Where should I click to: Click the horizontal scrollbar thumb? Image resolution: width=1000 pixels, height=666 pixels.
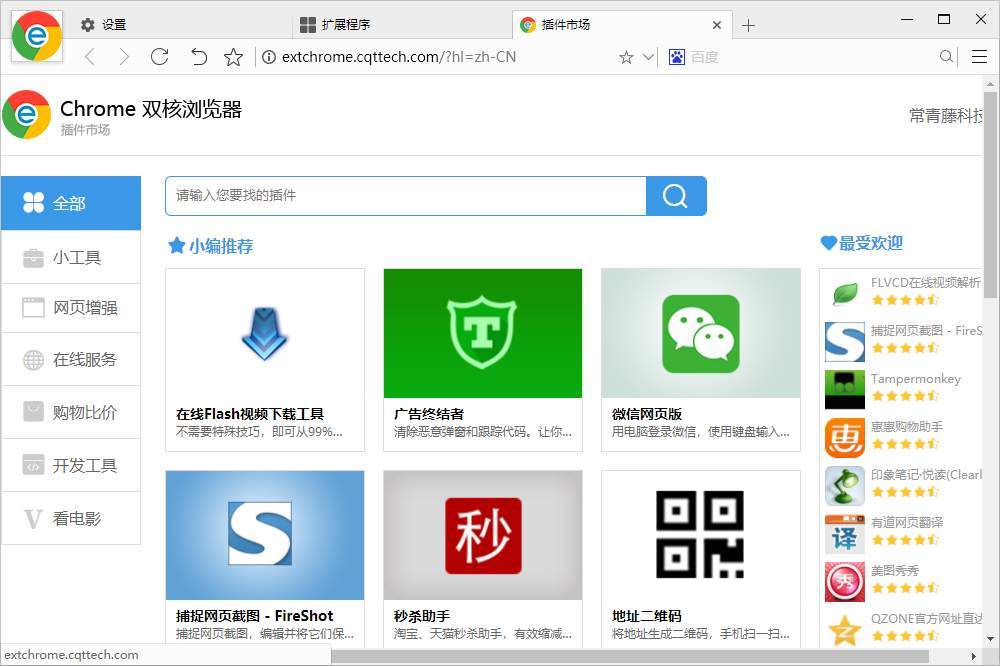pos(630,656)
